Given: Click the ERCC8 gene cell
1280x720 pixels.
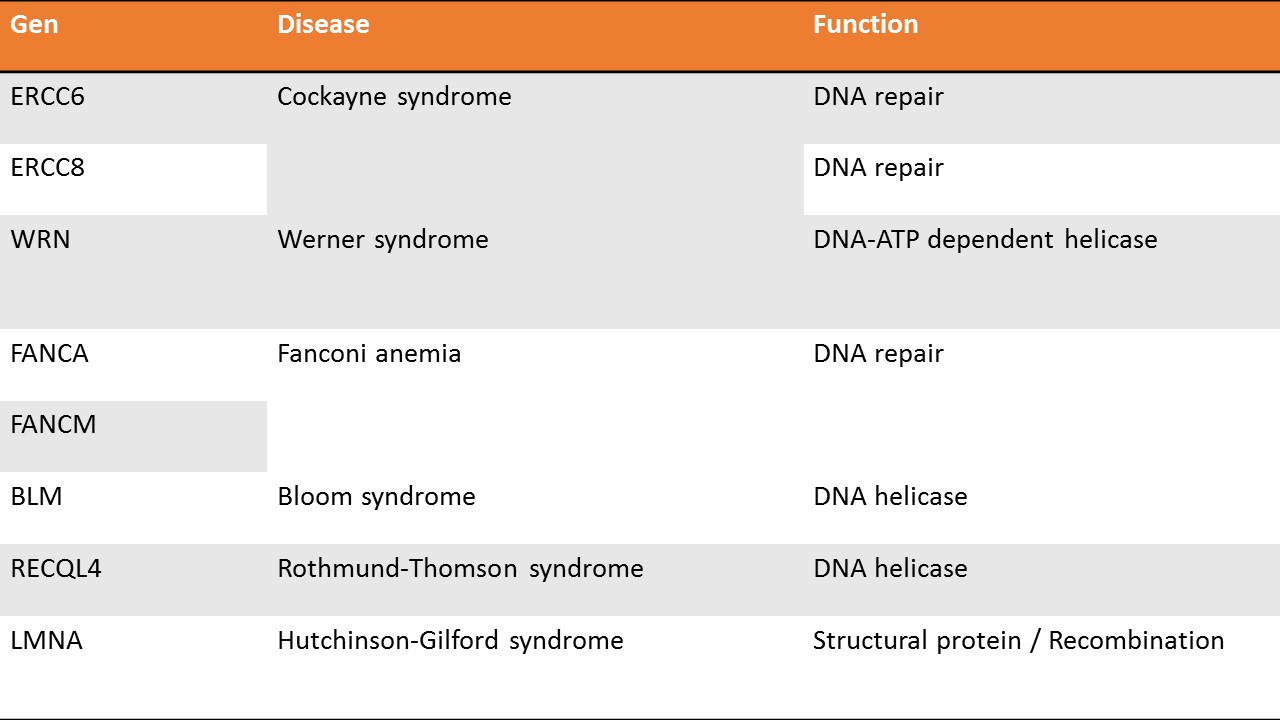Looking at the screenshot, I should [133, 180].
